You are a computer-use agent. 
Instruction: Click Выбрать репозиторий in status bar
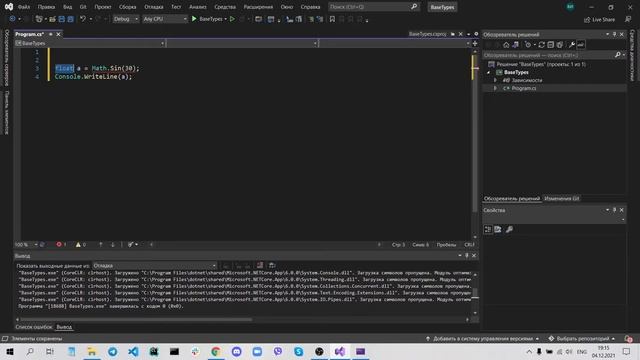[x=582, y=338]
